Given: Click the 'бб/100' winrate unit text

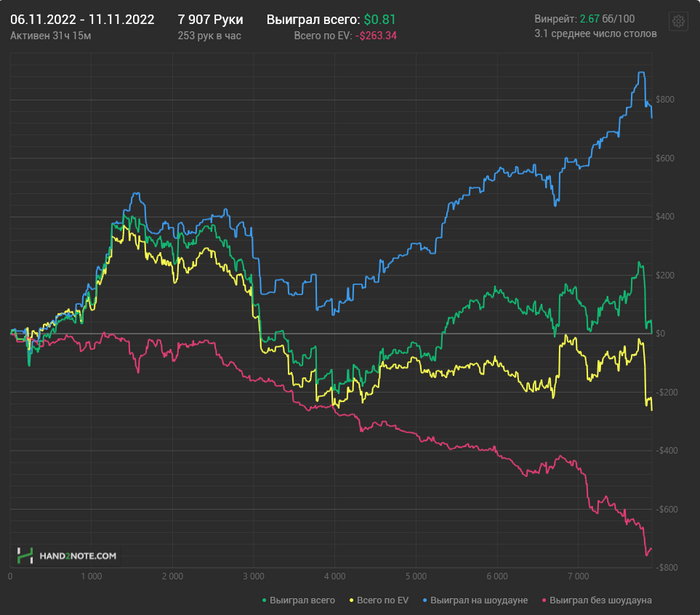Looking at the screenshot, I should tap(618, 19).
